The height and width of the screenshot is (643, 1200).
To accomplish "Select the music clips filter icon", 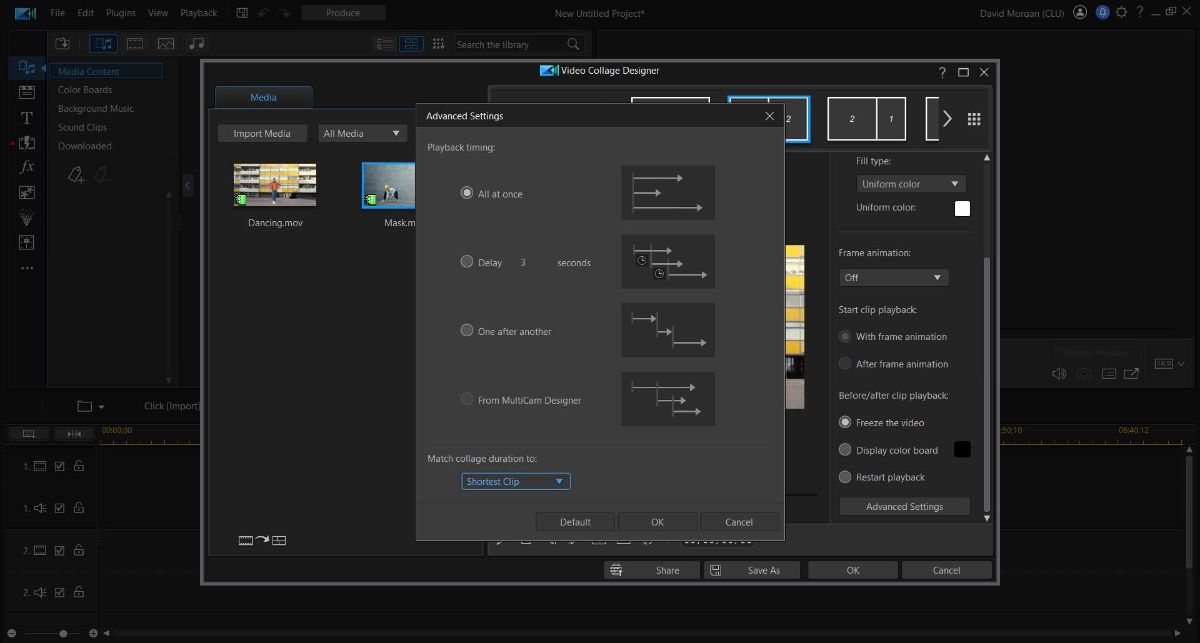I will point(196,43).
